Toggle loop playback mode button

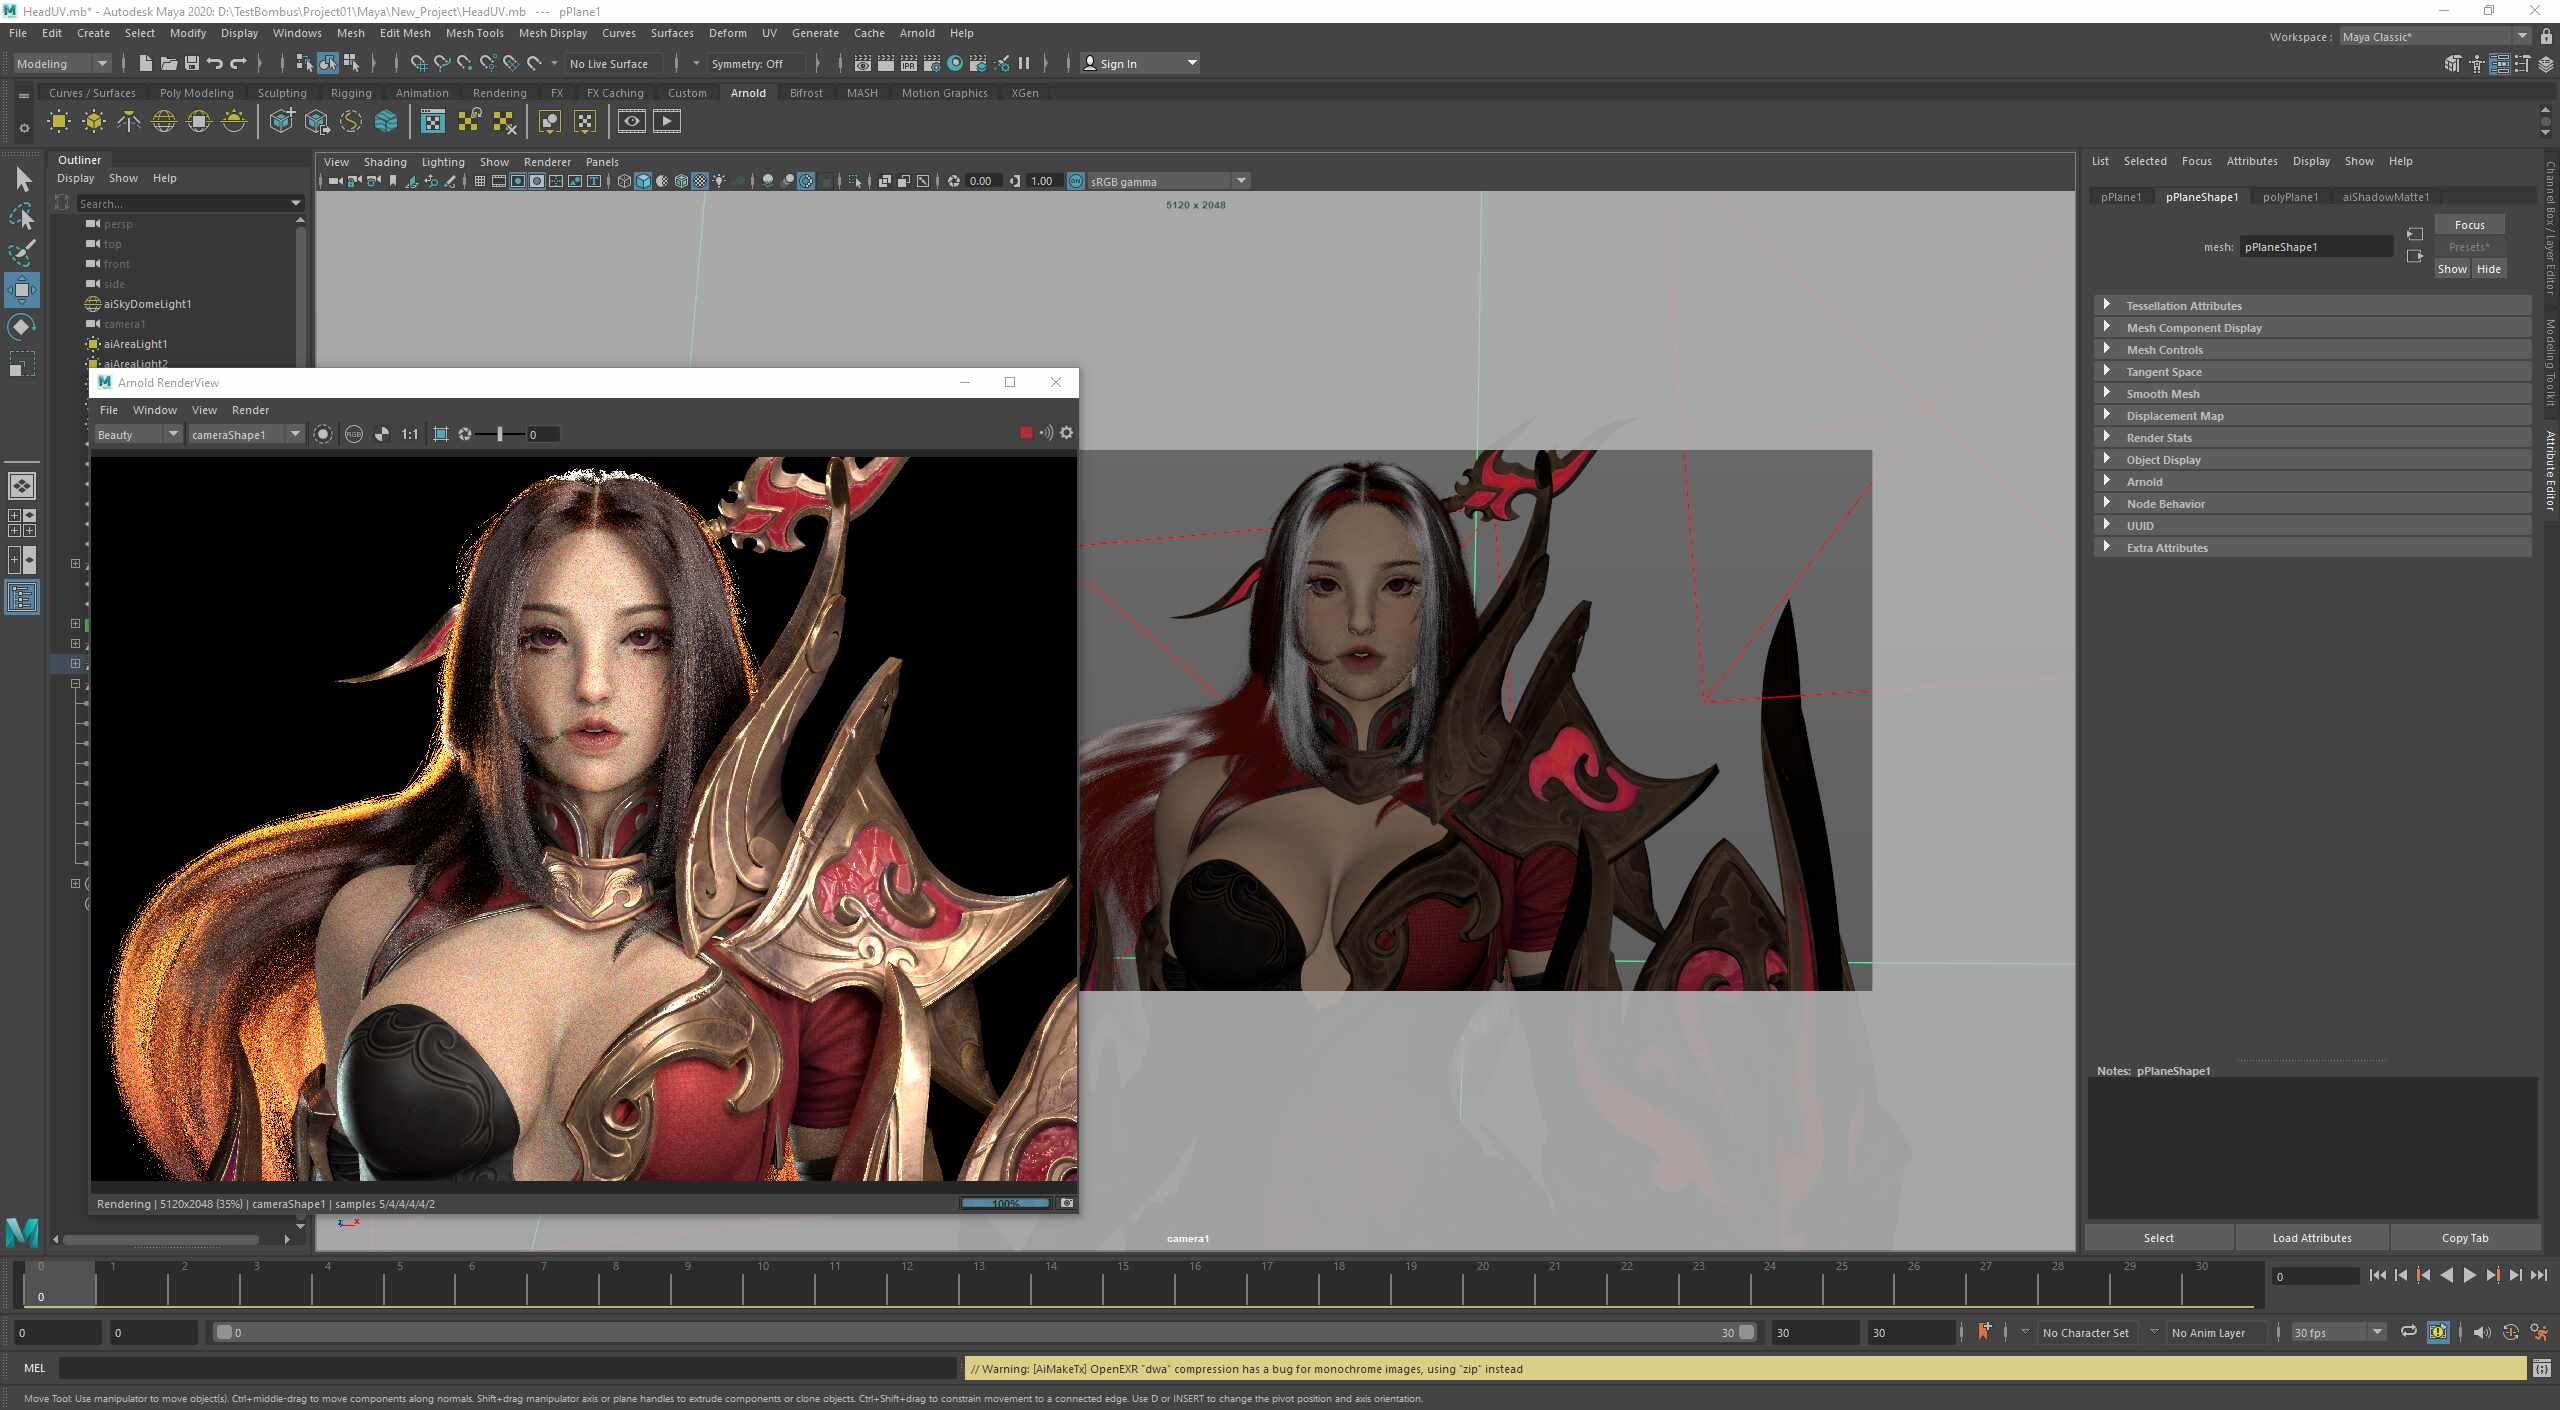[2409, 1332]
